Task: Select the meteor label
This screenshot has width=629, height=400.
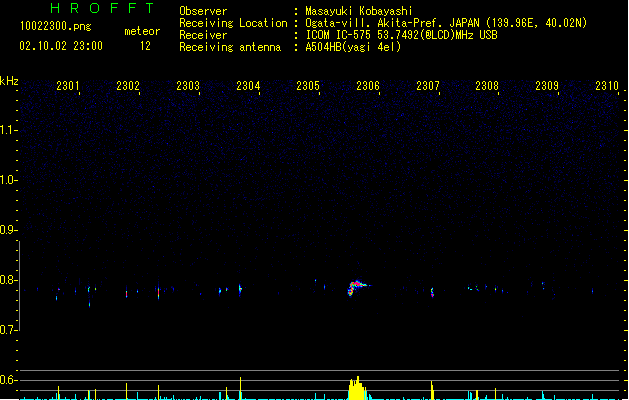Action: click(142, 31)
